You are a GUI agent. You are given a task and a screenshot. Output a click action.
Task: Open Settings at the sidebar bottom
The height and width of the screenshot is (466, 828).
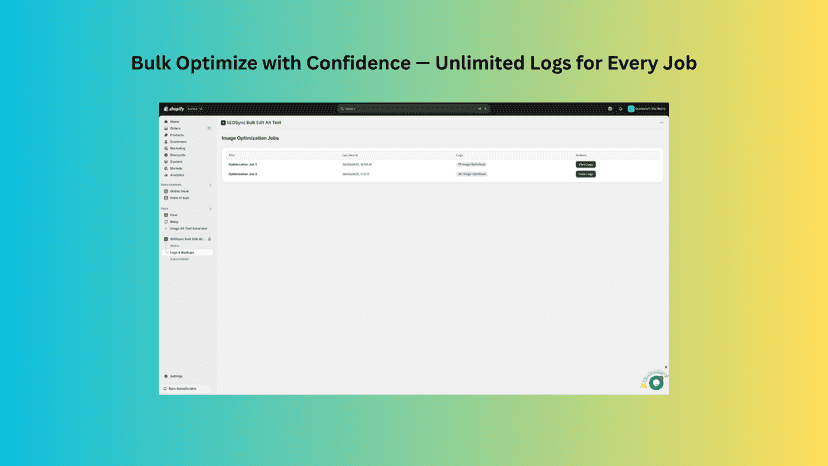coord(176,376)
